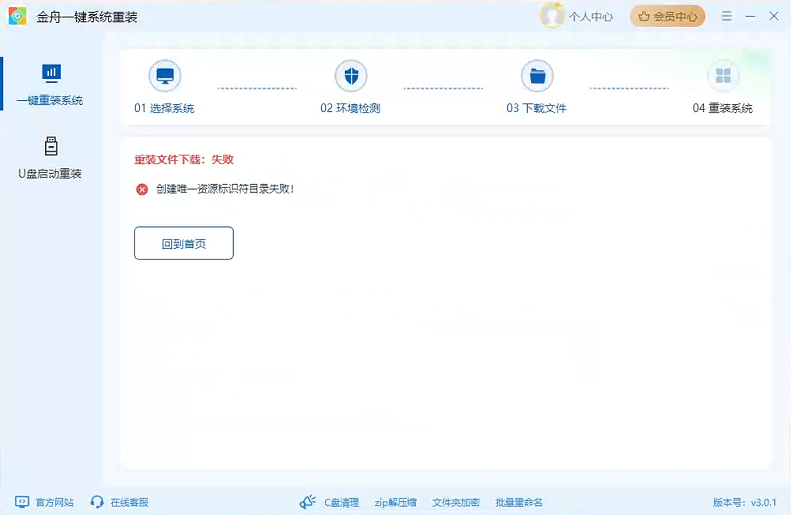
Task: Close the application window
Action: [774, 16]
